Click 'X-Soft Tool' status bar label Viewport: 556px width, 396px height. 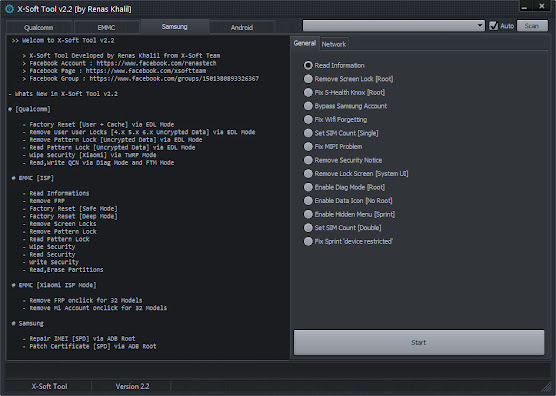[49, 386]
